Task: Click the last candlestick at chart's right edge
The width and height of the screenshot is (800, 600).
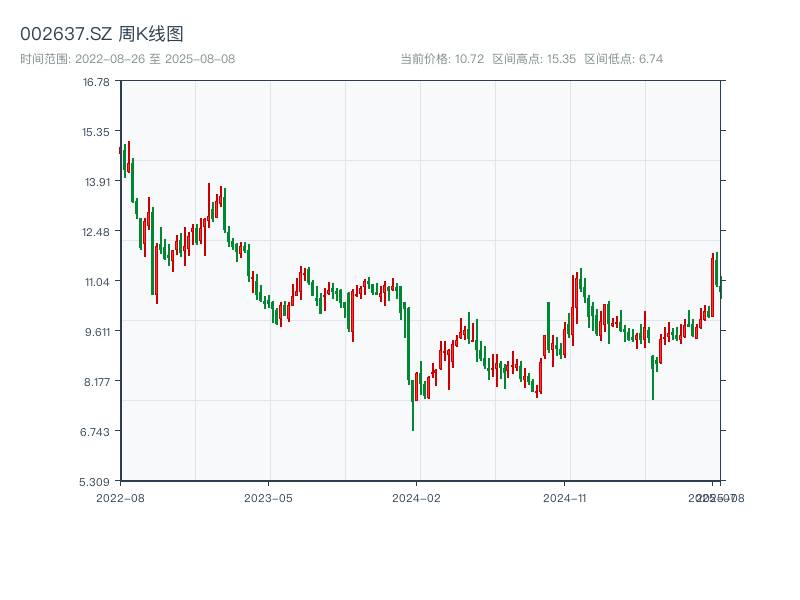Action: (720, 288)
